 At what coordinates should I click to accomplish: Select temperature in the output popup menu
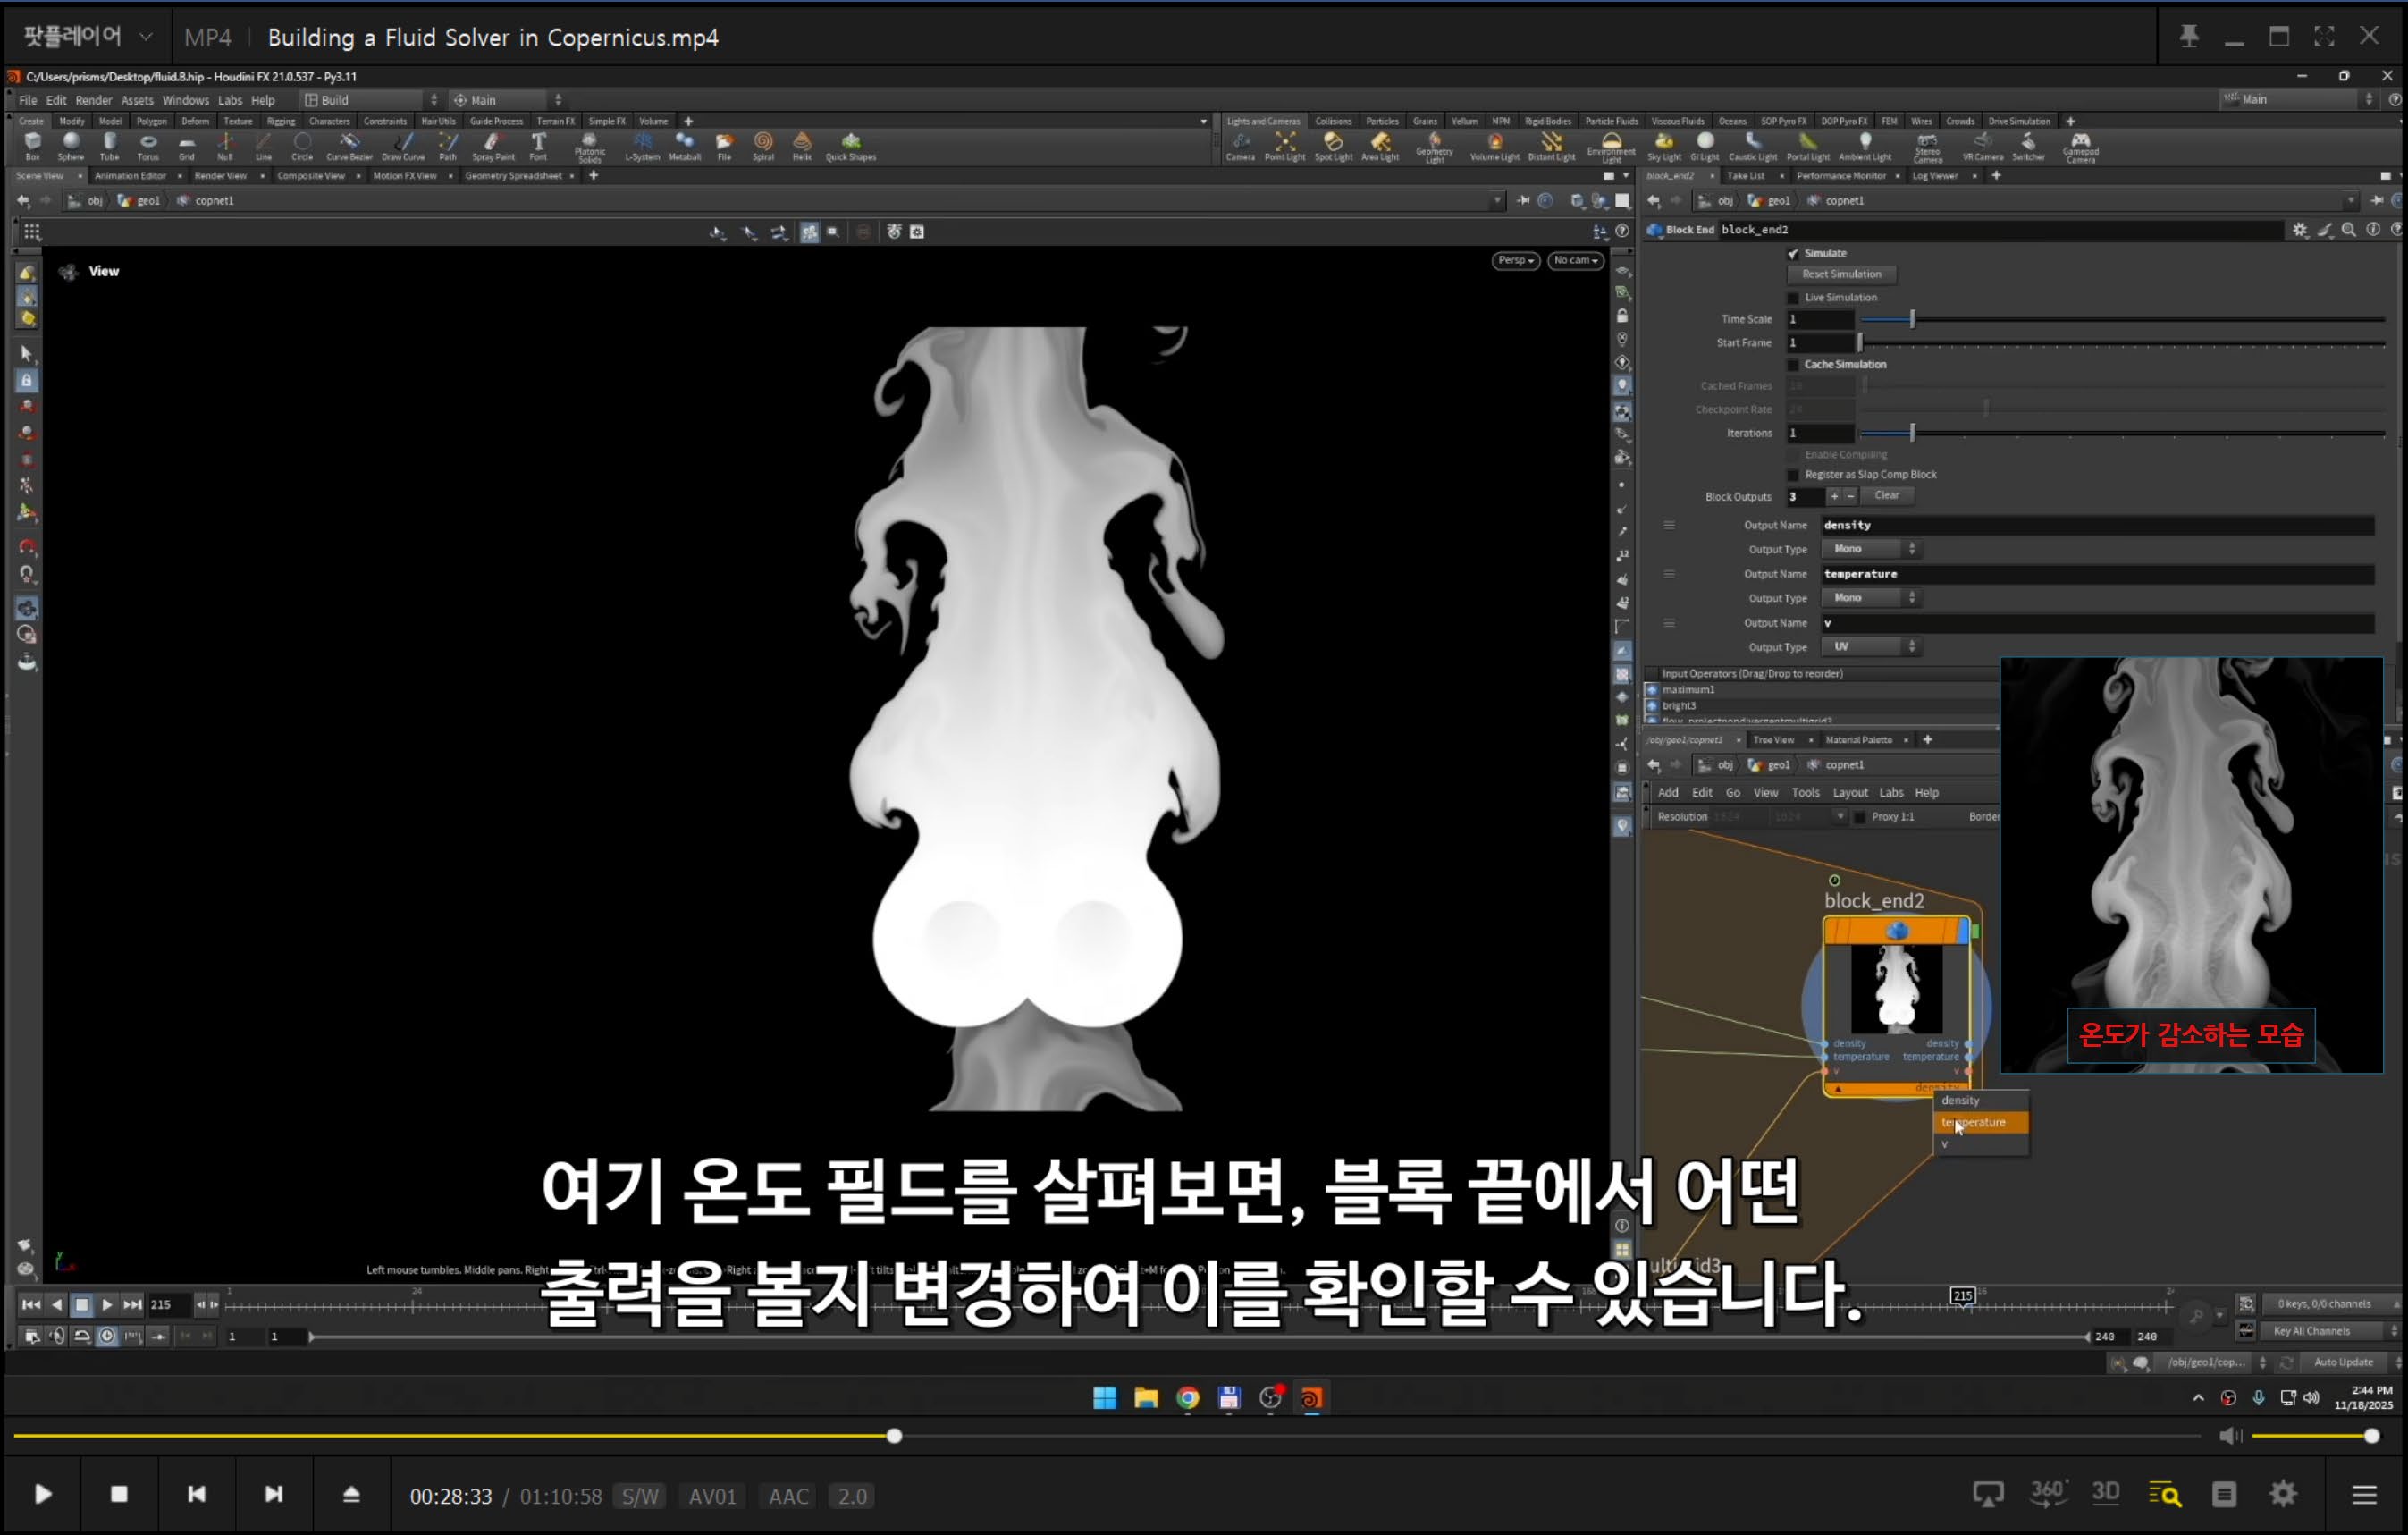(1981, 1122)
